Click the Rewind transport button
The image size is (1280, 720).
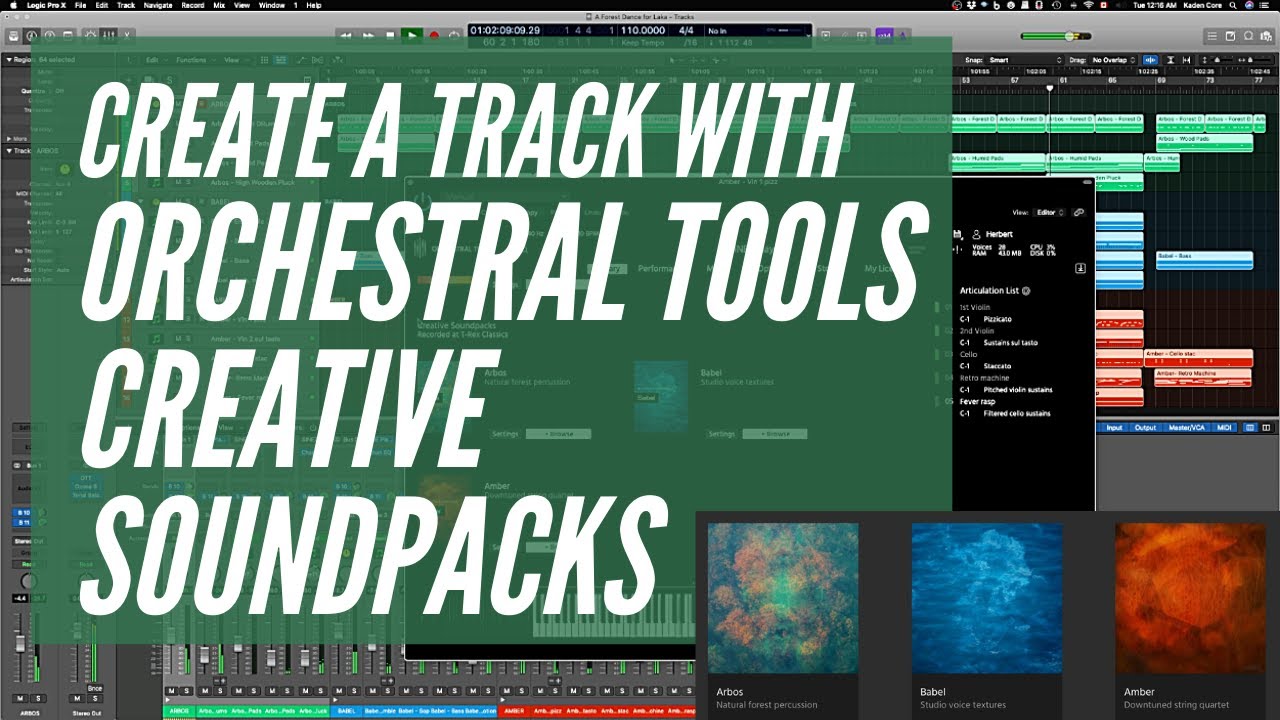(x=346, y=36)
